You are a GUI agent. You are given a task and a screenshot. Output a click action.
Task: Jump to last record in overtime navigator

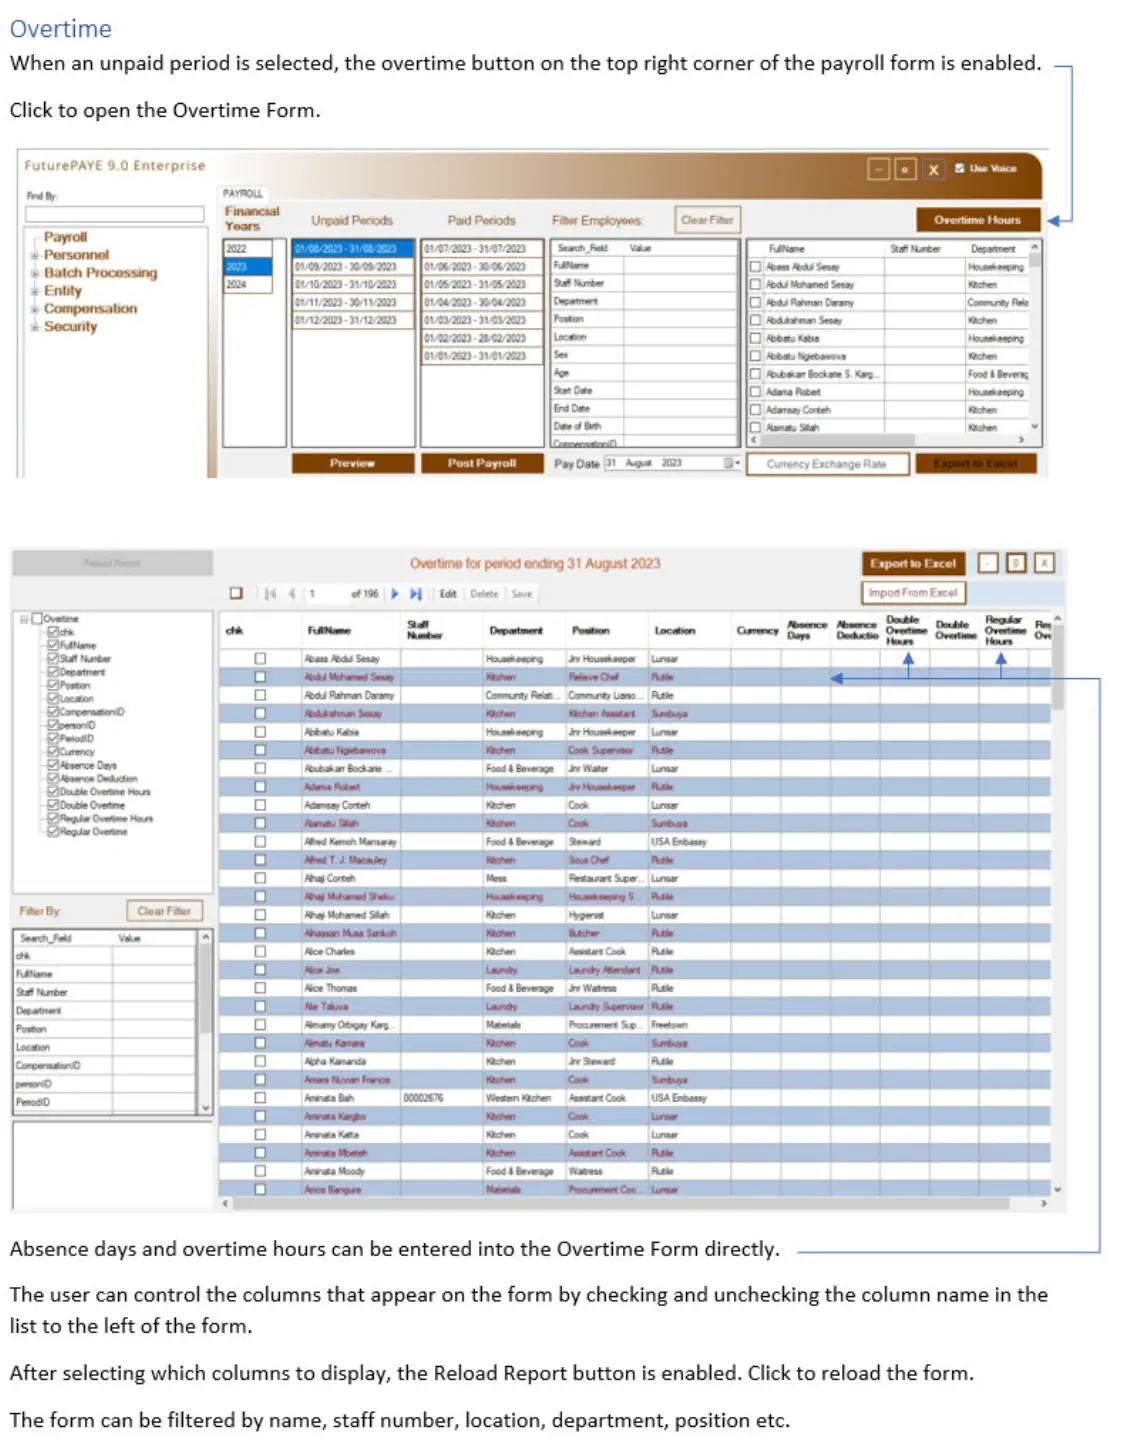click(416, 594)
